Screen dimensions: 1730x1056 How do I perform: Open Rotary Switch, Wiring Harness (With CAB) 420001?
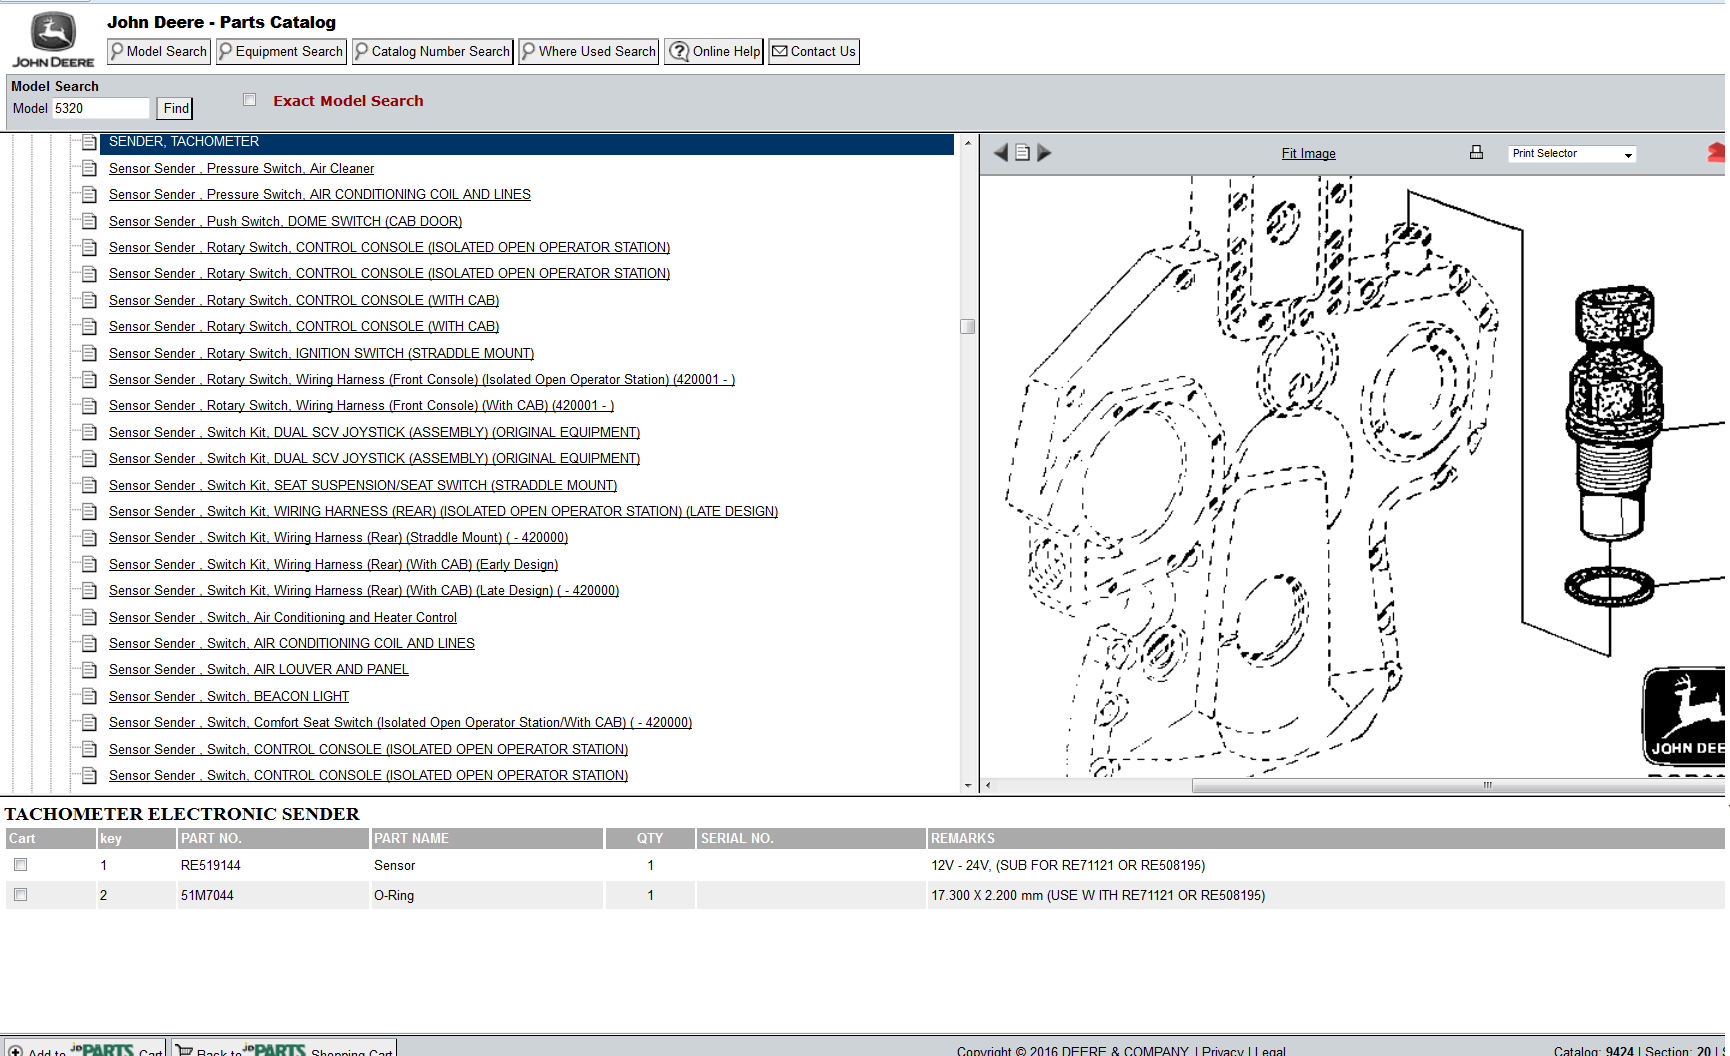tap(361, 406)
